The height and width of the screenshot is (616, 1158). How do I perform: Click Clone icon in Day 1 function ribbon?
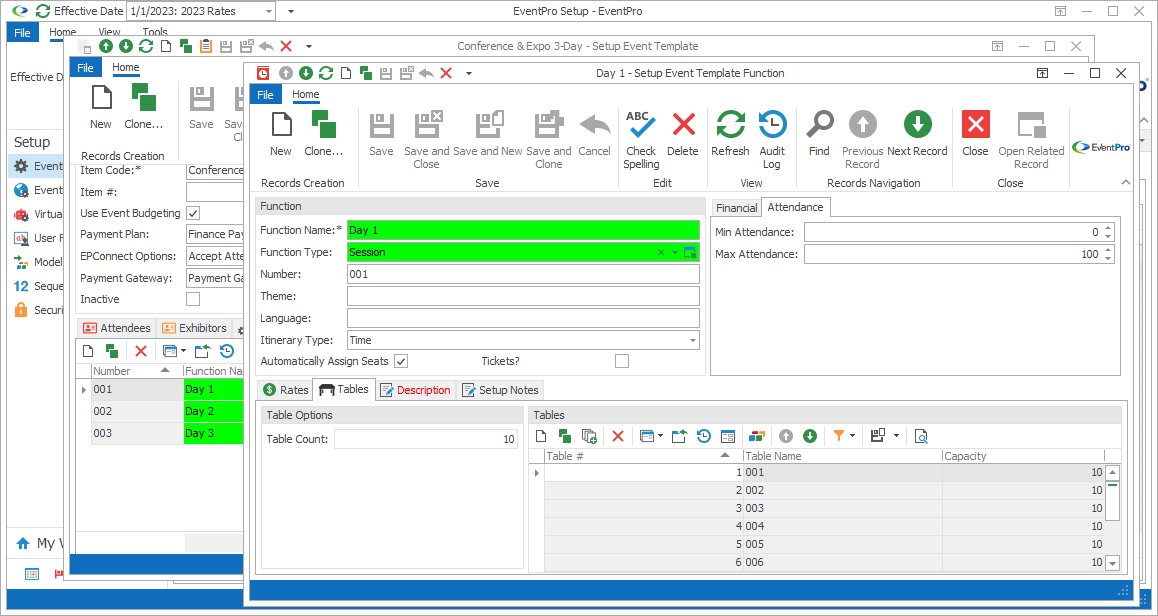323,125
